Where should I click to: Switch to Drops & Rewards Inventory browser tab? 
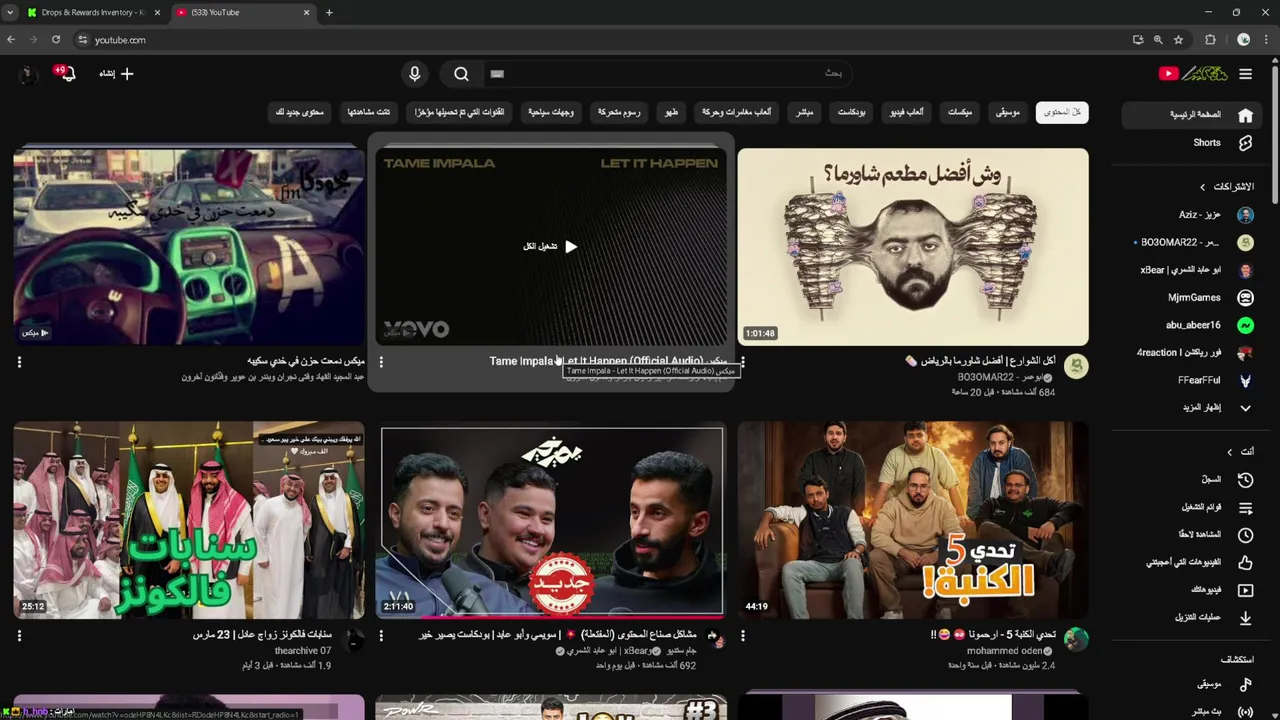point(92,12)
